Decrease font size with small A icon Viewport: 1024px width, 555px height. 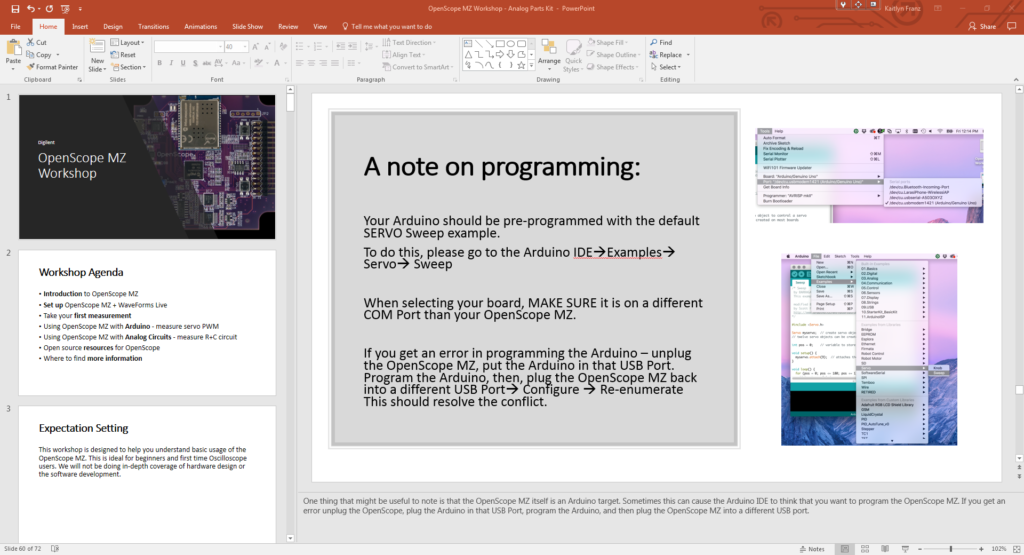click(x=266, y=47)
